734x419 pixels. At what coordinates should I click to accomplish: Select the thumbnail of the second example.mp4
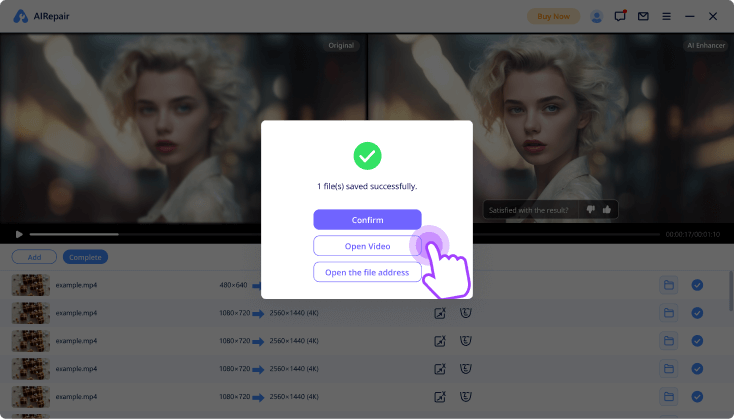pos(30,313)
